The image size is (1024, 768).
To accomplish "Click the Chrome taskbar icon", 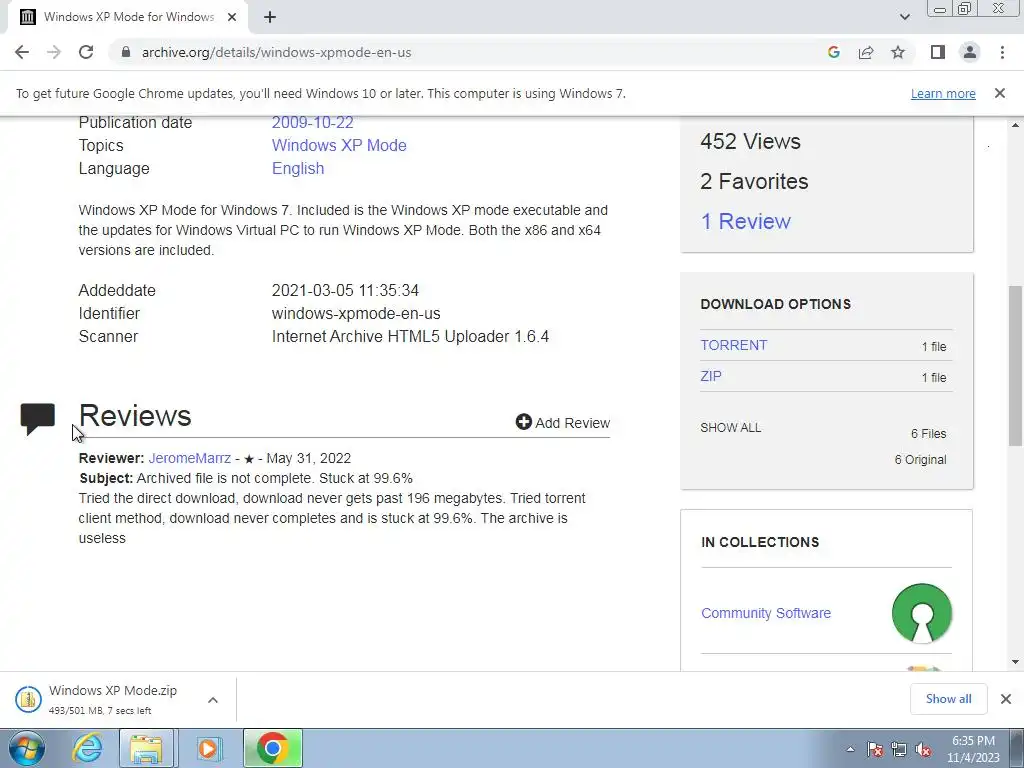I will (x=273, y=748).
